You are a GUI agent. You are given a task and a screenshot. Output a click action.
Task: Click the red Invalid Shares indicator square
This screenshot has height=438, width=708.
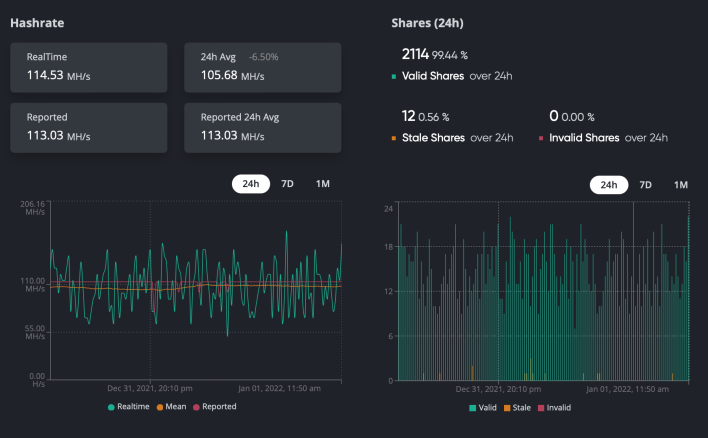(x=541, y=138)
